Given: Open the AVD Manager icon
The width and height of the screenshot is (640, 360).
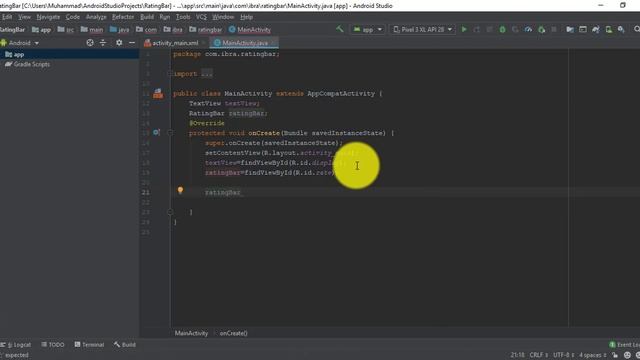Looking at the screenshot, I should [609, 29].
